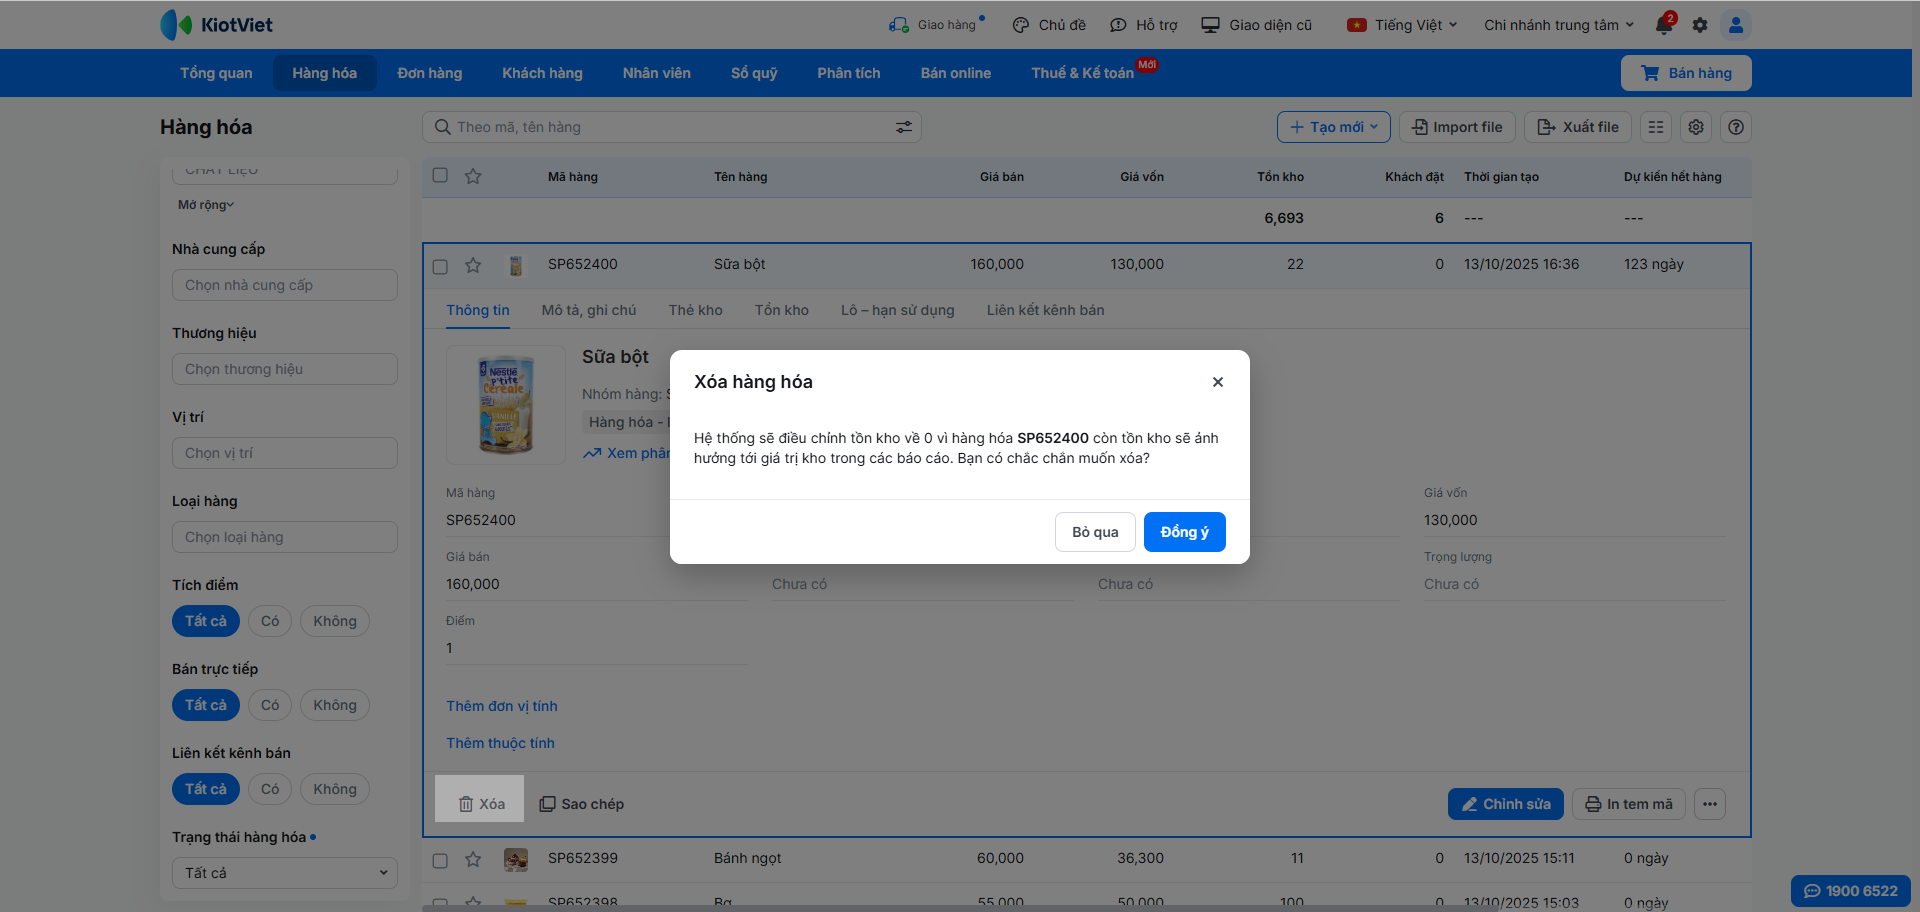
Task: Open Trạng thái hàng hóa Tất cả dropdown
Action: point(285,873)
